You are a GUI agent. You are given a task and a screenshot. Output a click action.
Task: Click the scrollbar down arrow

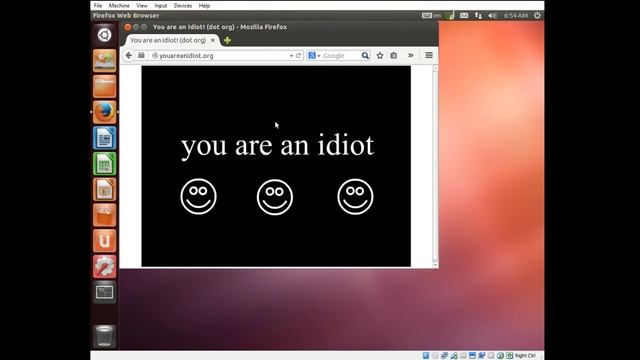pyautogui.click(x=435, y=265)
